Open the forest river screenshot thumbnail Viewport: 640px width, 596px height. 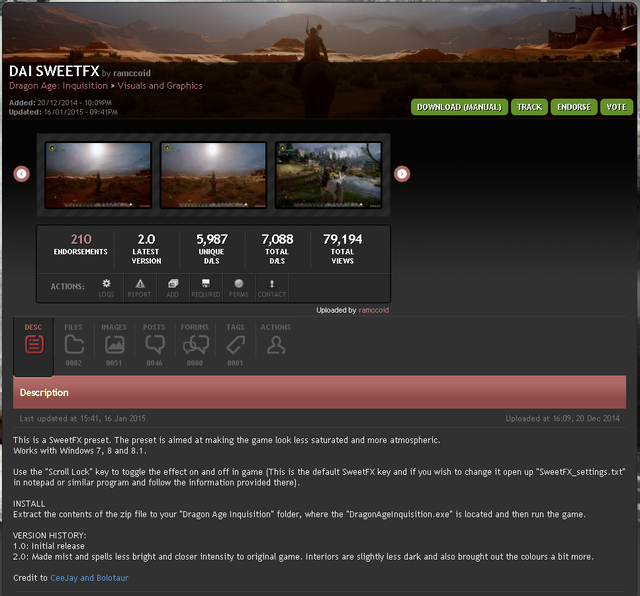pos(329,175)
